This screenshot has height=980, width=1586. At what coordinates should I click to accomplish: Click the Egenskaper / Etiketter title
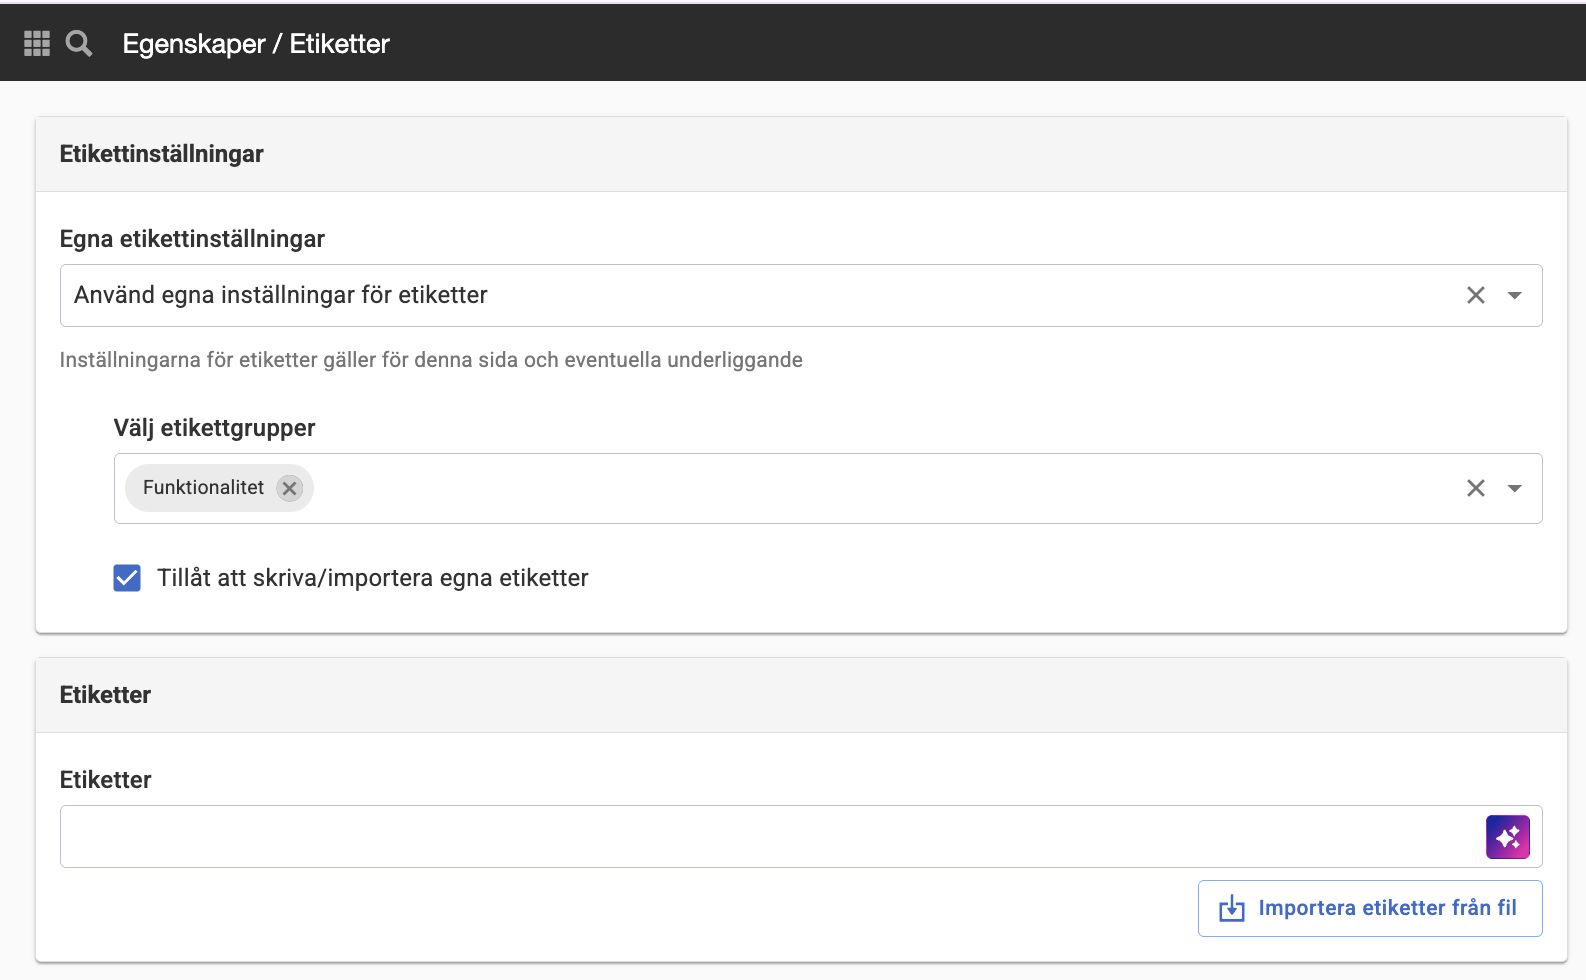coord(256,43)
